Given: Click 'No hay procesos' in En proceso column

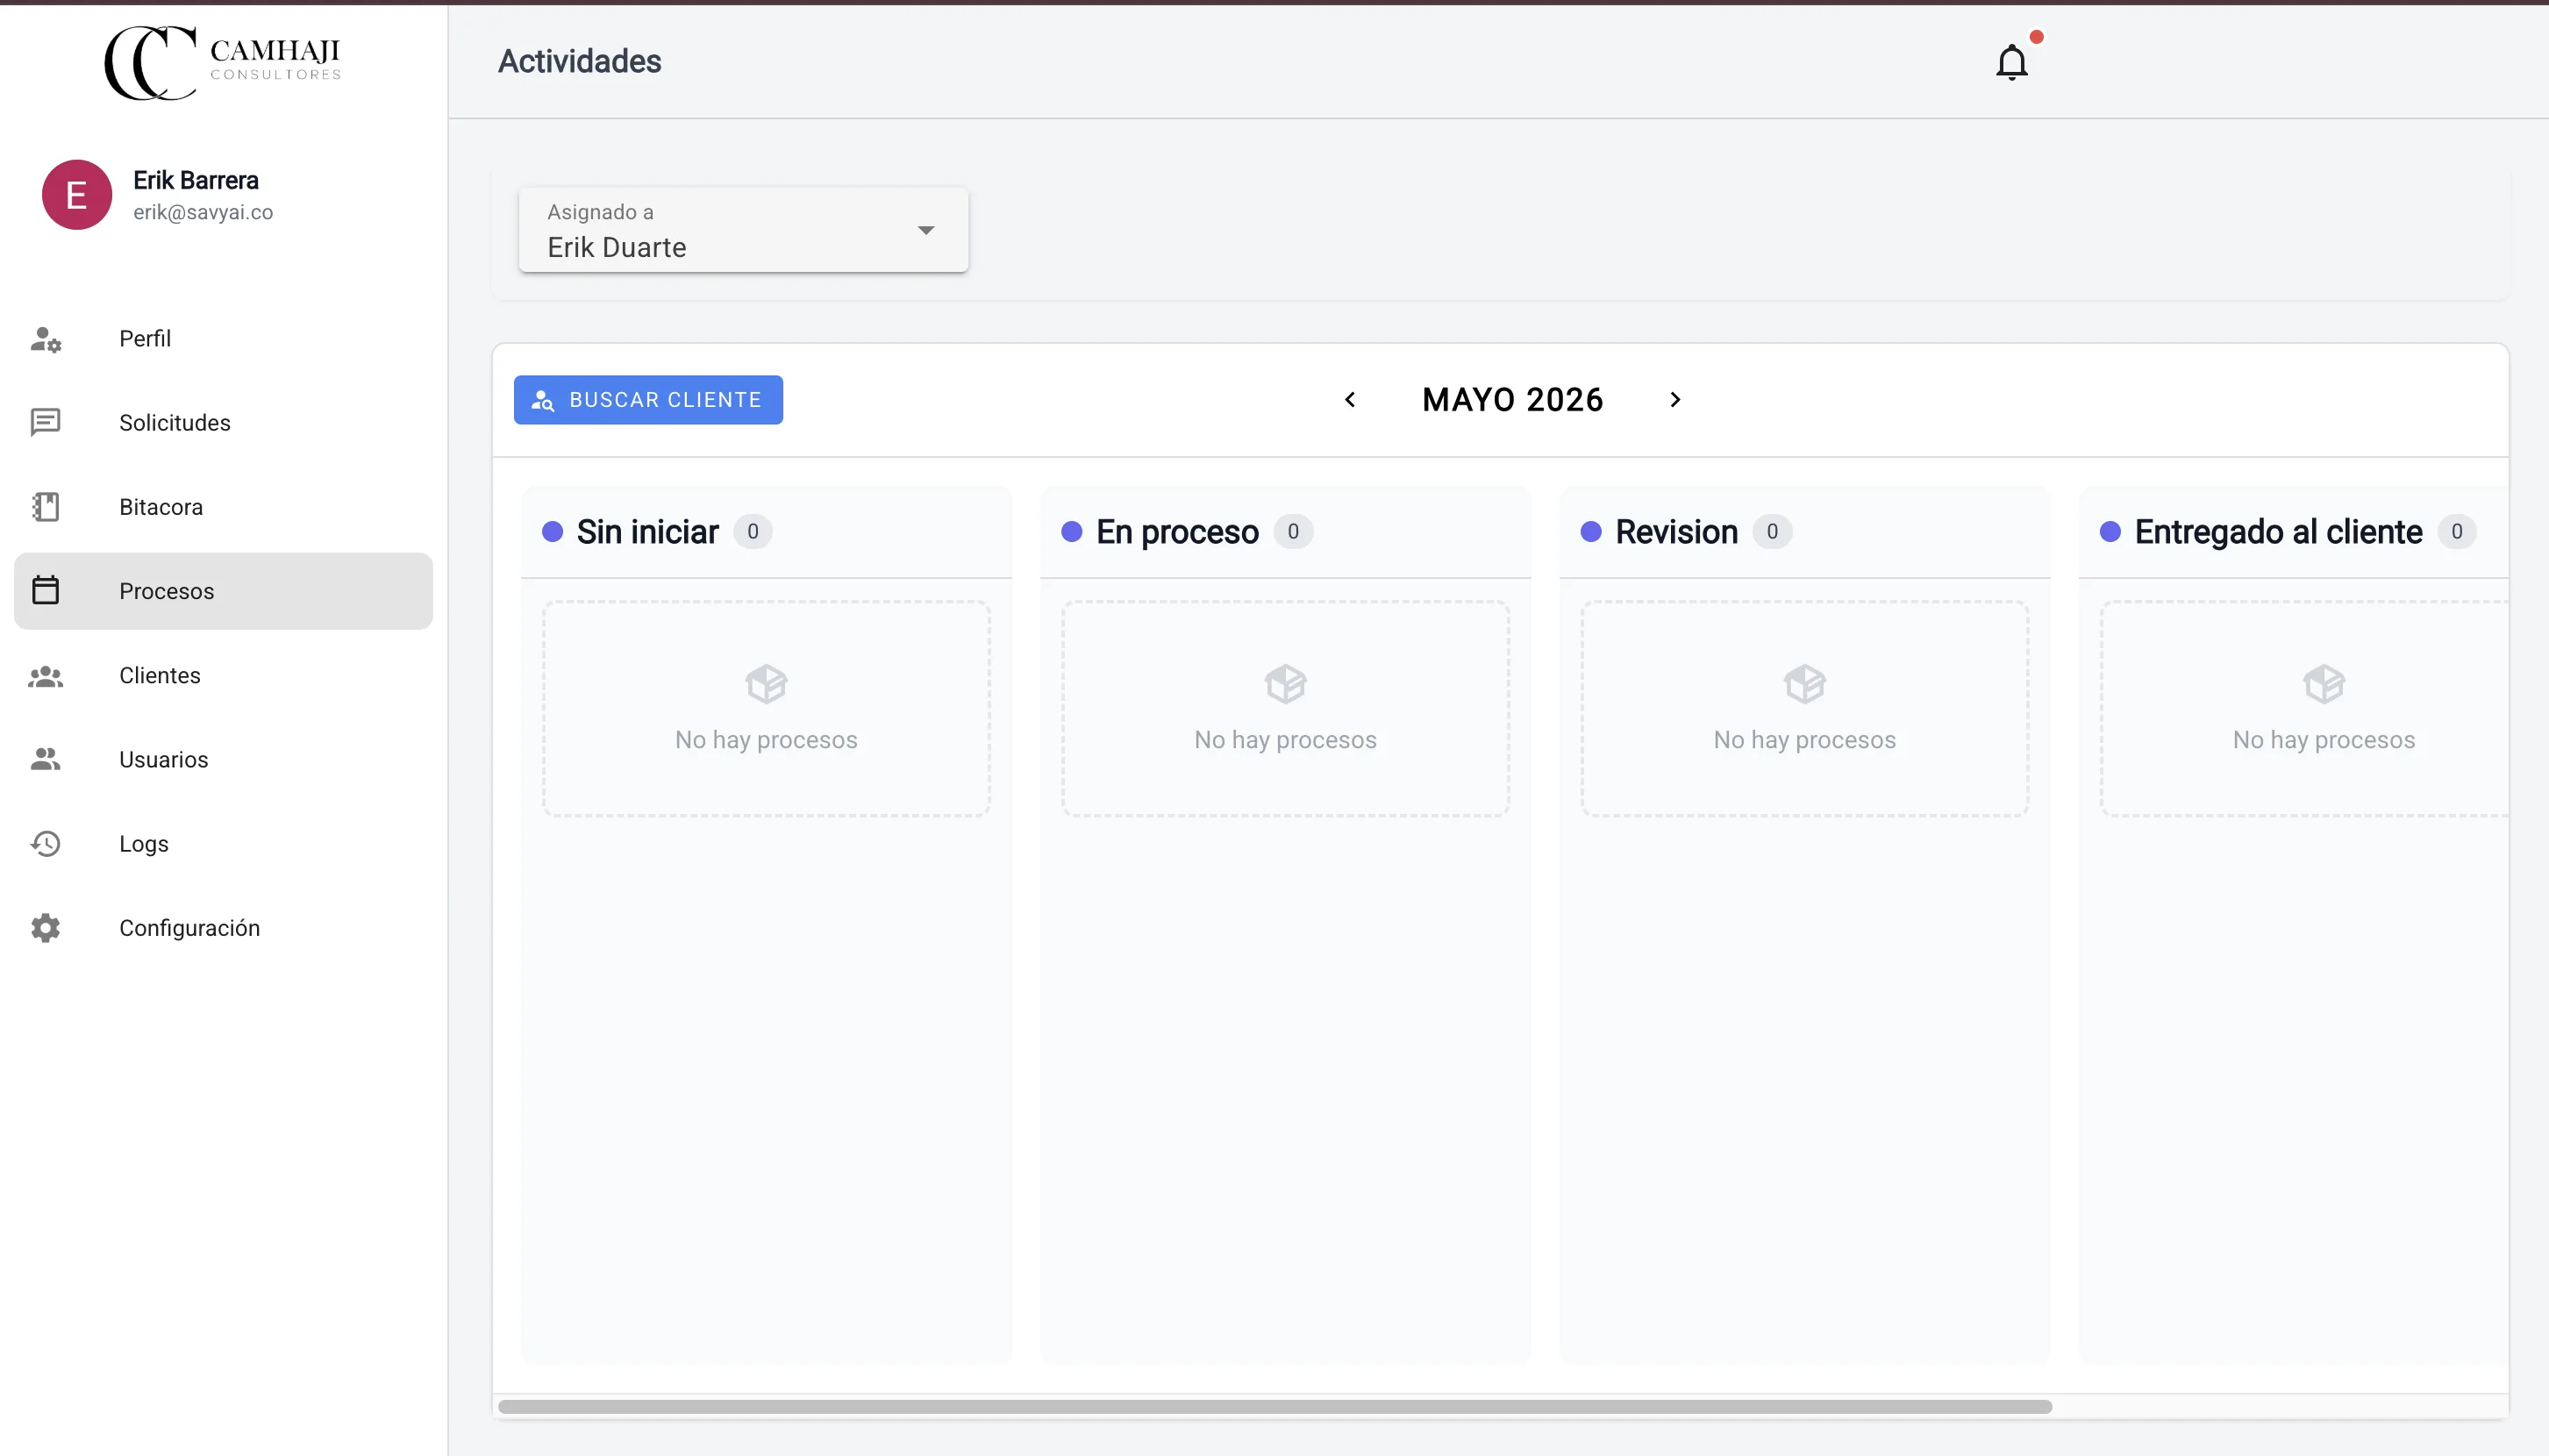Looking at the screenshot, I should pyautogui.click(x=1285, y=740).
